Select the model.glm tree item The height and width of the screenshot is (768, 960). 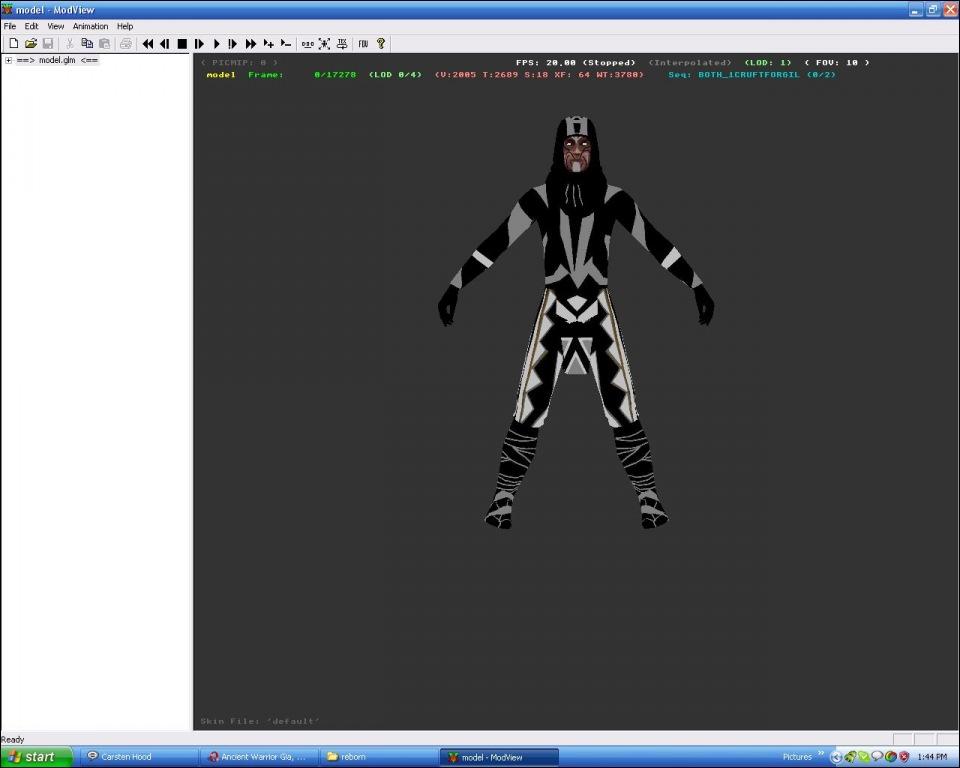pyautogui.click(x=57, y=60)
